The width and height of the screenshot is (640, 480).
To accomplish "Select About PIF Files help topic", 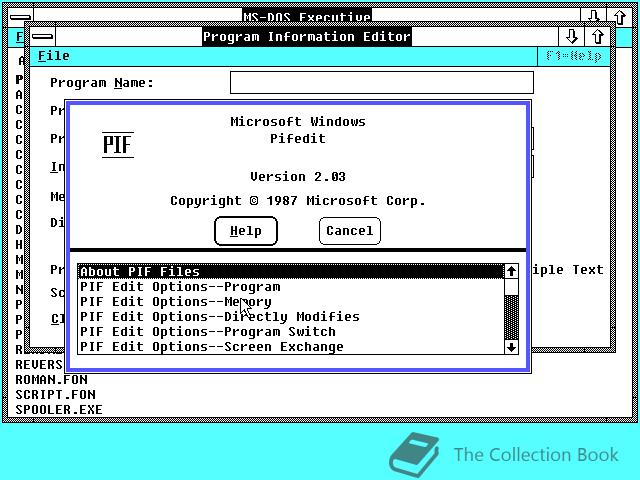I will (291, 271).
